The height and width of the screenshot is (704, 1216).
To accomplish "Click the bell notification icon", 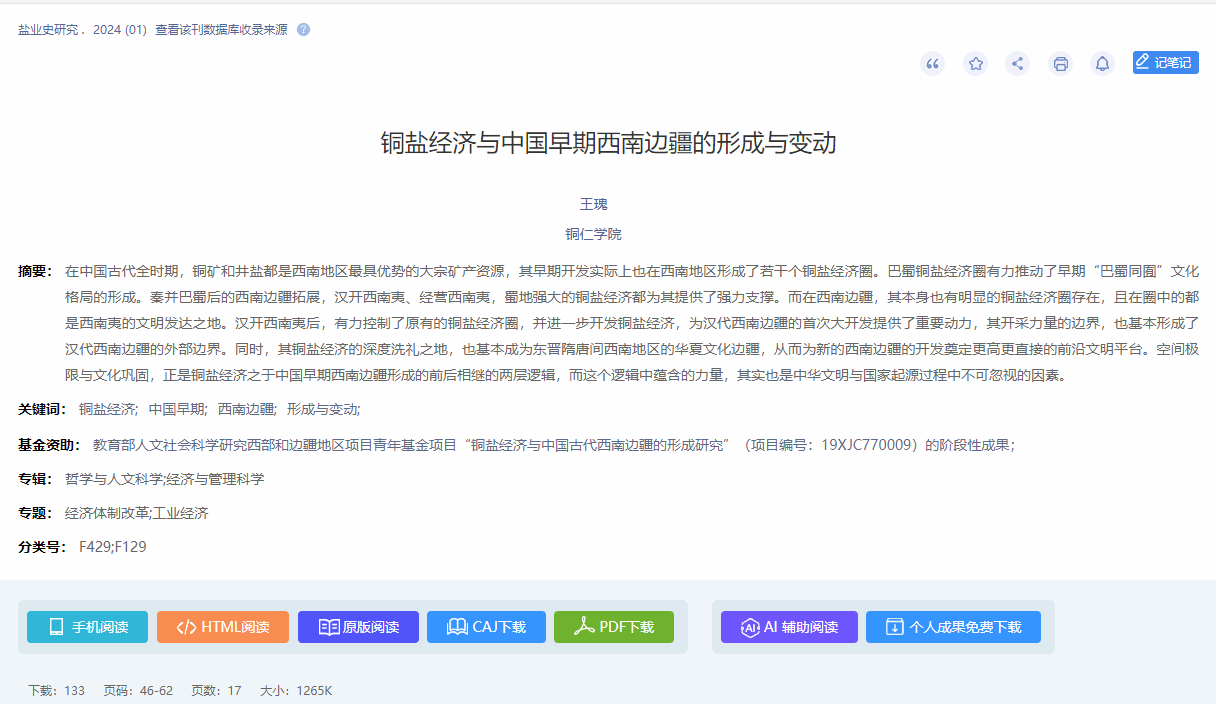I will coord(1102,64).
